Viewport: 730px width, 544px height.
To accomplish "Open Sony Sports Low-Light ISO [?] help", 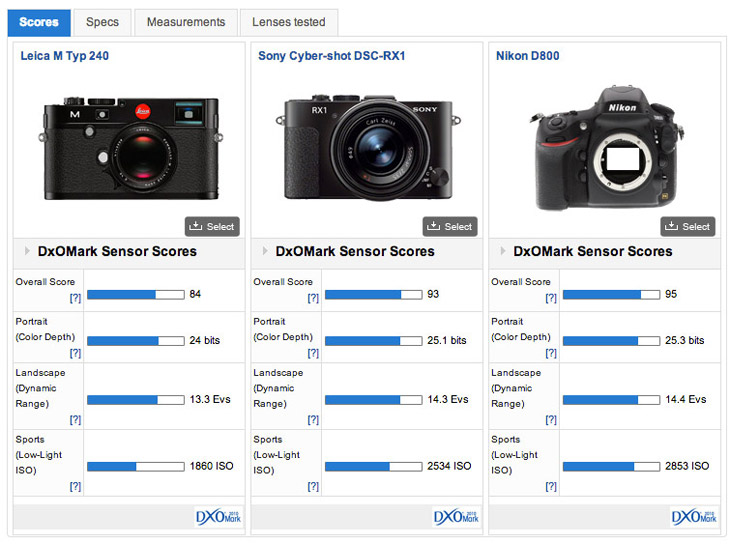I will click(x=313, y=487).
